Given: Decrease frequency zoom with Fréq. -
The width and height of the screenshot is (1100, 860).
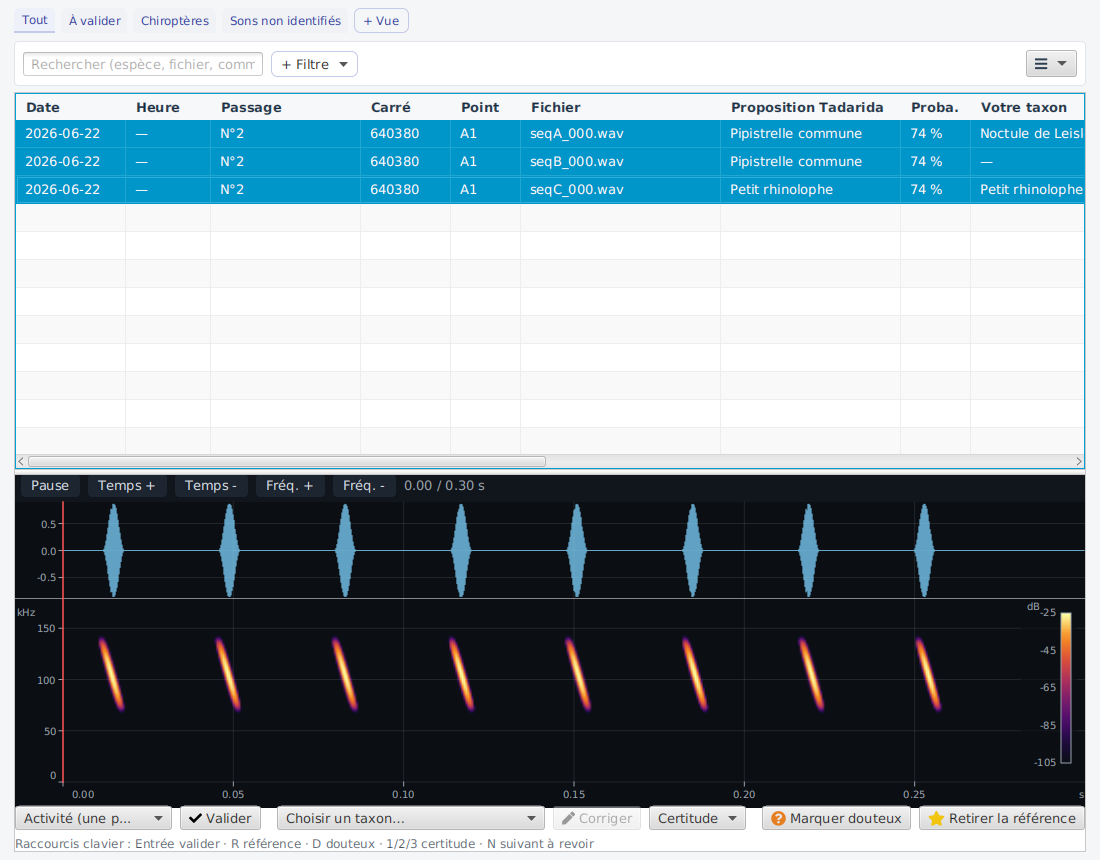Looking at the screenshot, I should pyautogui.click(x=363, y=485).
